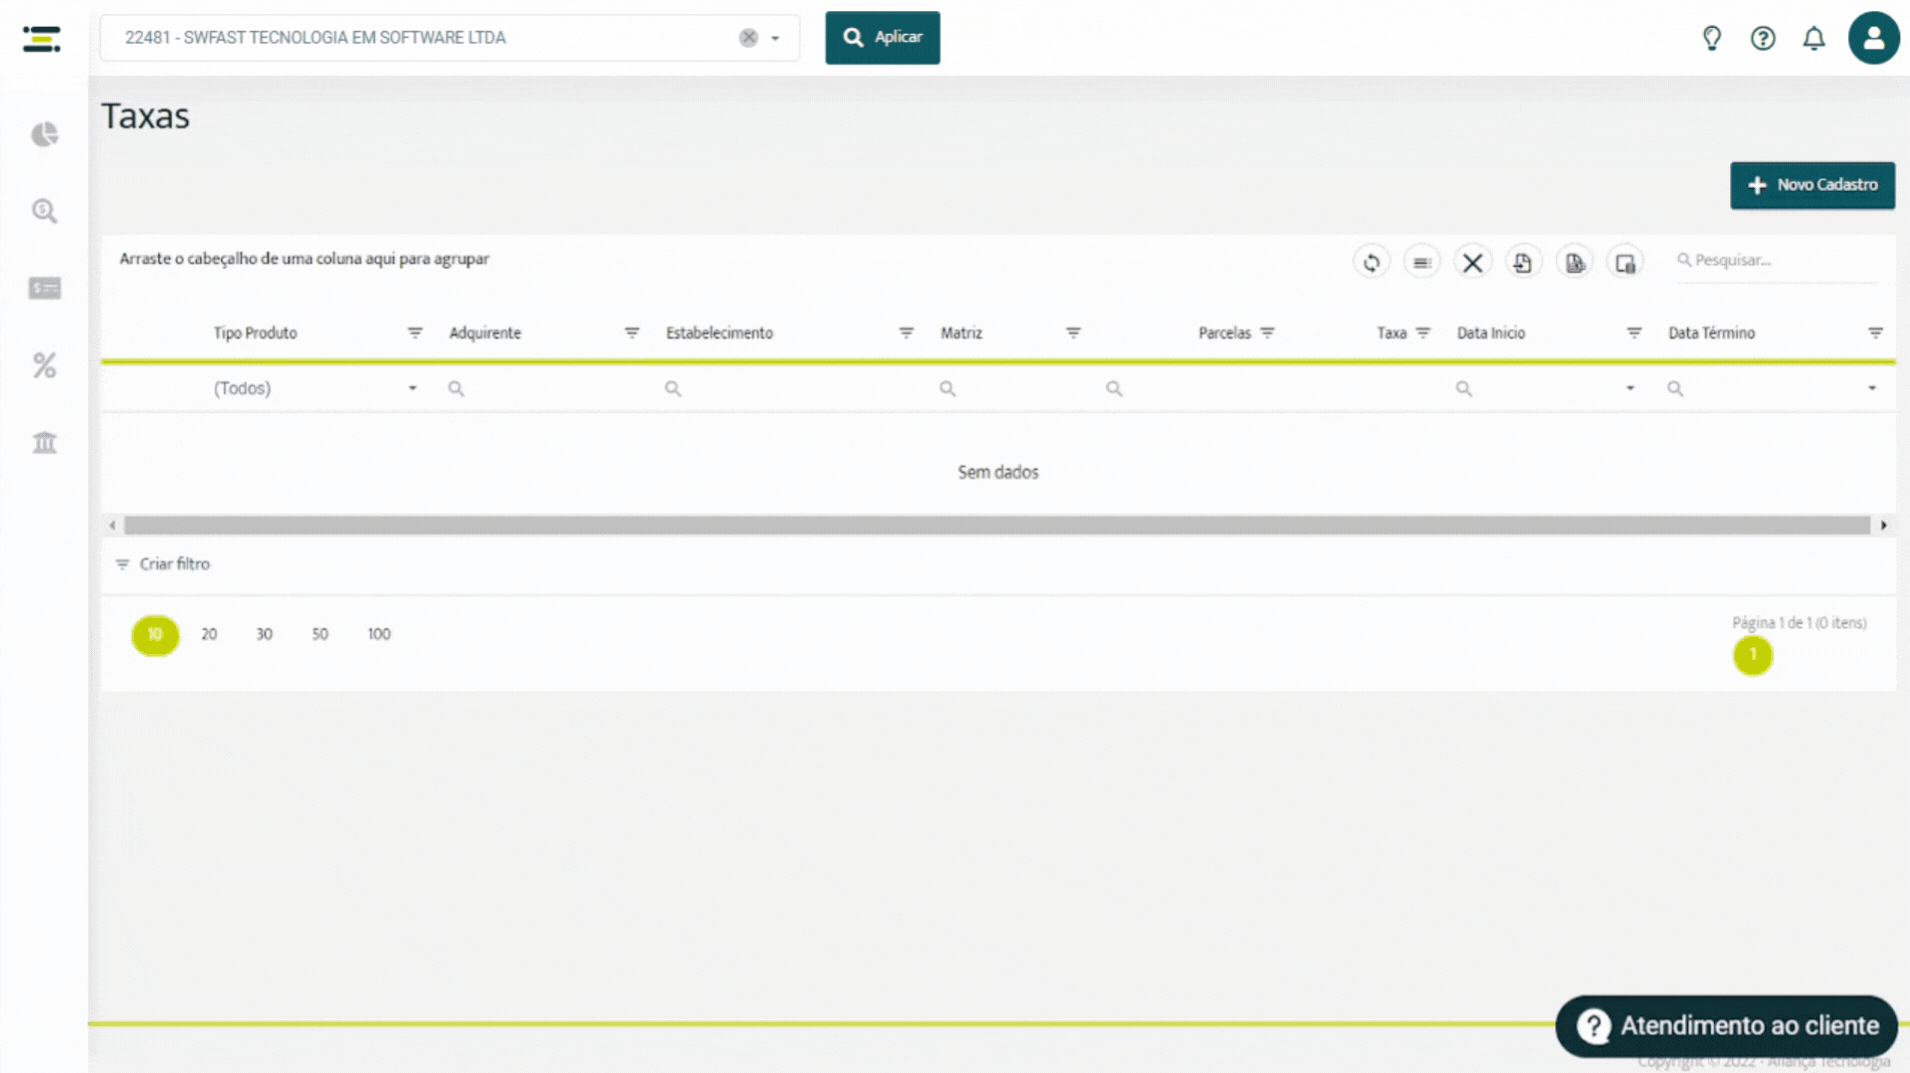Select page size 100
Screen dimensions: 1910x1073
(x=378, y=634)
